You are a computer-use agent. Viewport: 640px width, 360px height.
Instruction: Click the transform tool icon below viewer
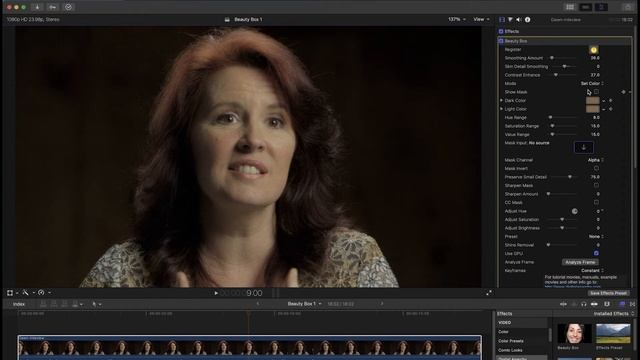tap(10, 293)
